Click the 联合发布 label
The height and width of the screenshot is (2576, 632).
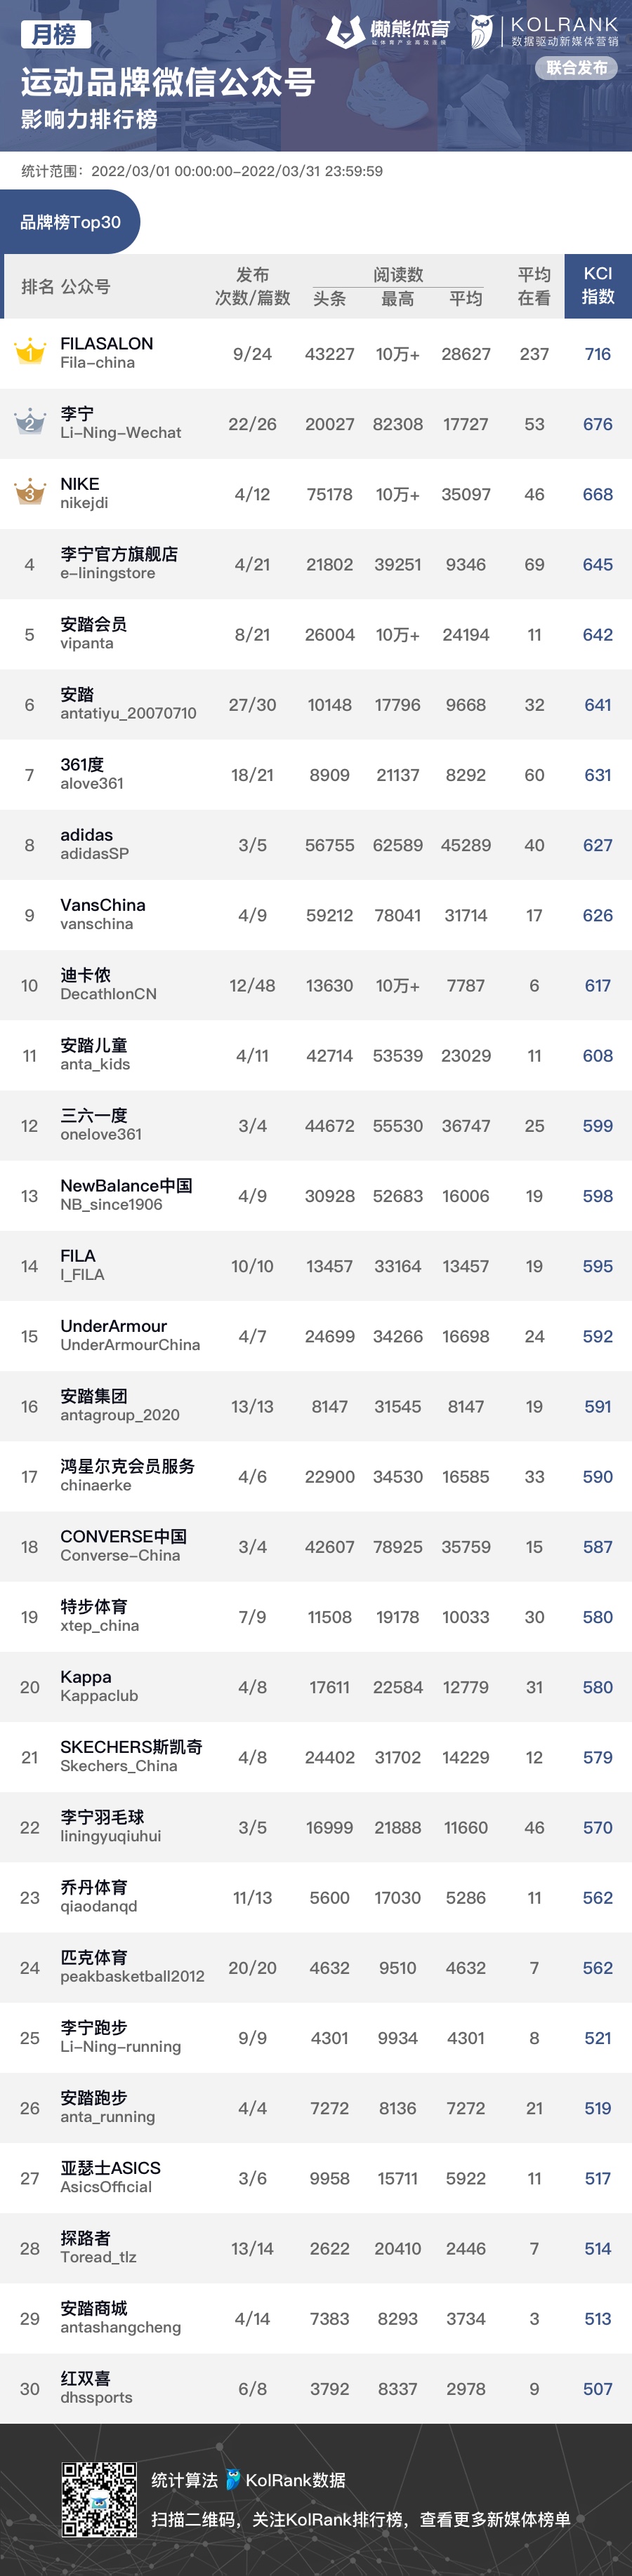click(x=577, y=68)
